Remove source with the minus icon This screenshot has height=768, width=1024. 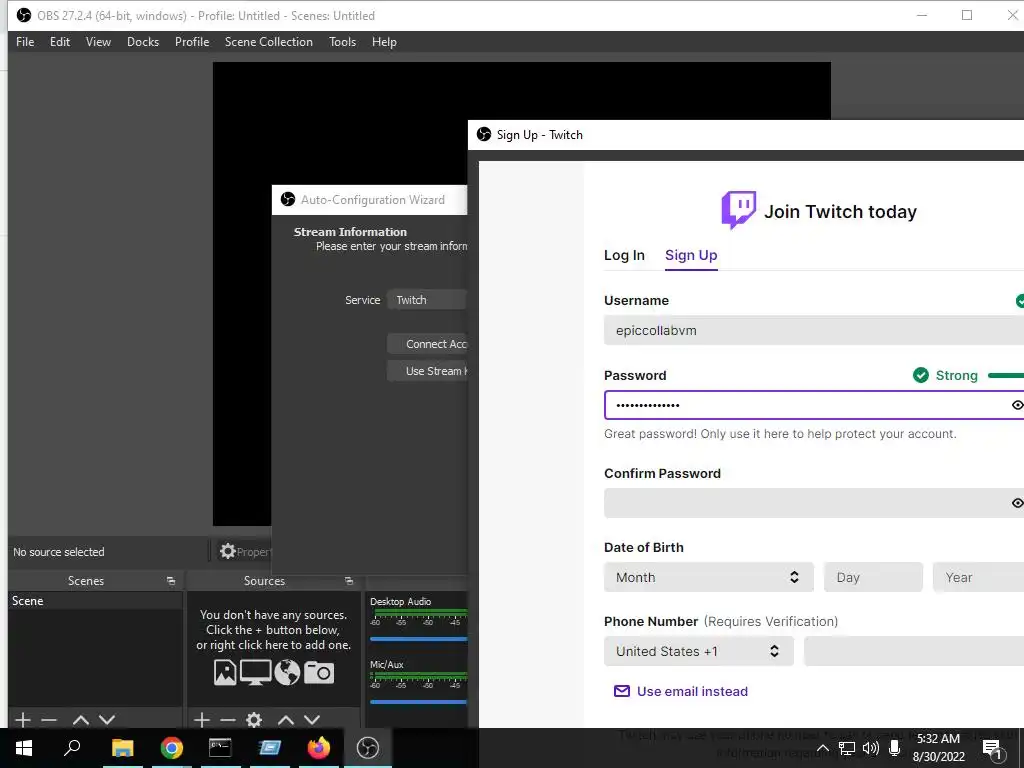pos(227,720)
